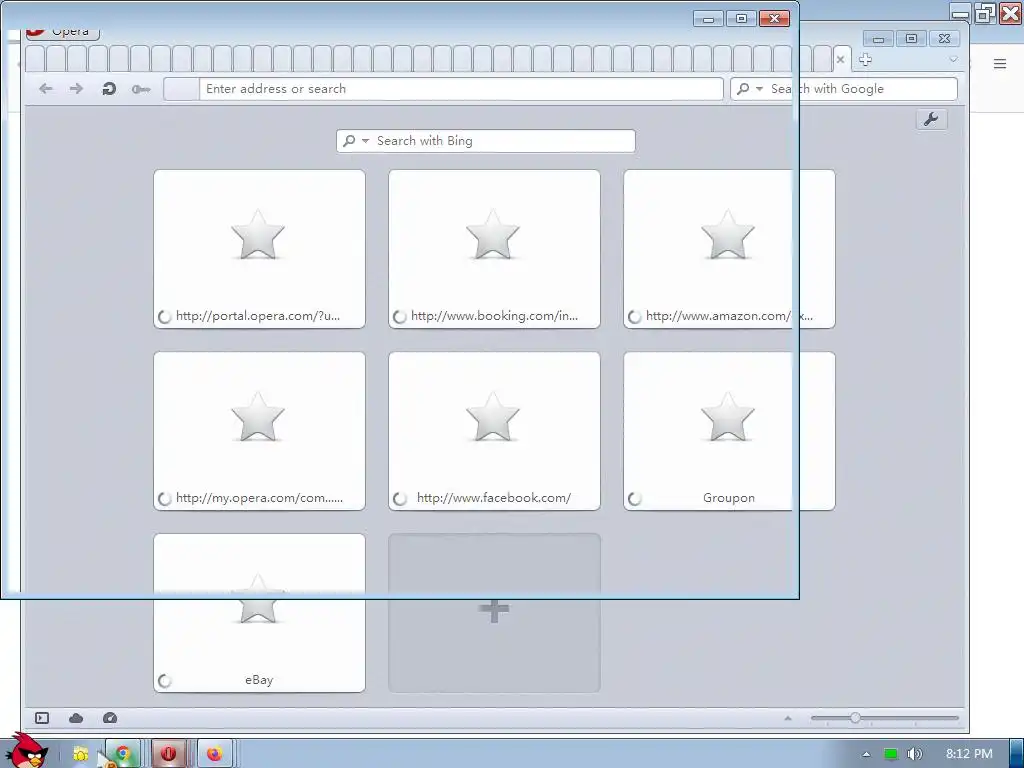Click the Opera Link cloud icon
Image resolution: width=1024 pixels, height=768 pixels.
[76, 718]
